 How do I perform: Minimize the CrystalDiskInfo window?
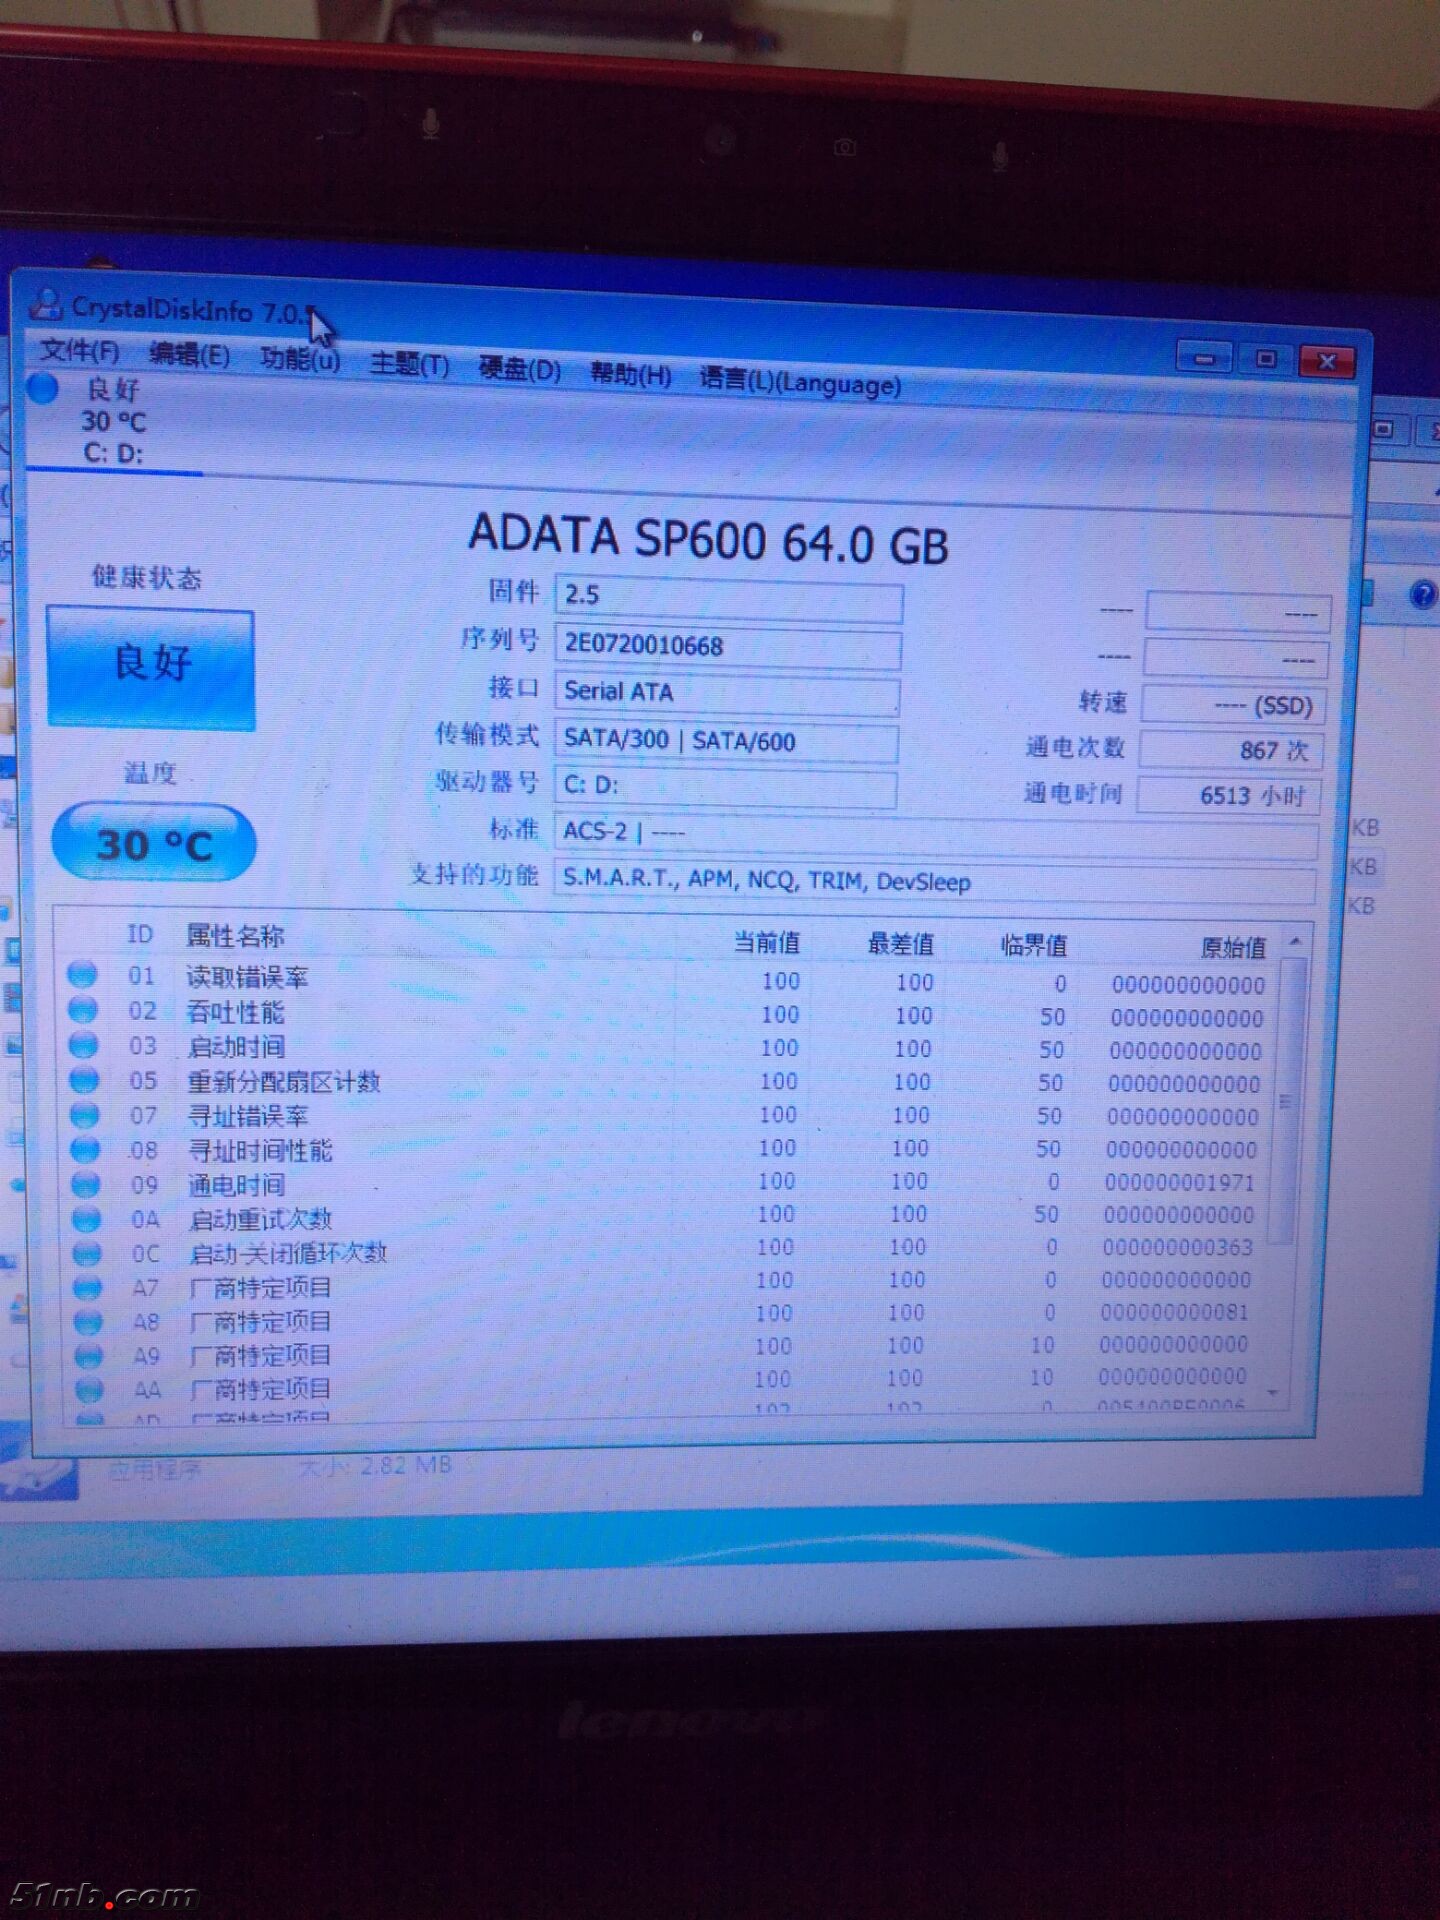coord(1205,357)
